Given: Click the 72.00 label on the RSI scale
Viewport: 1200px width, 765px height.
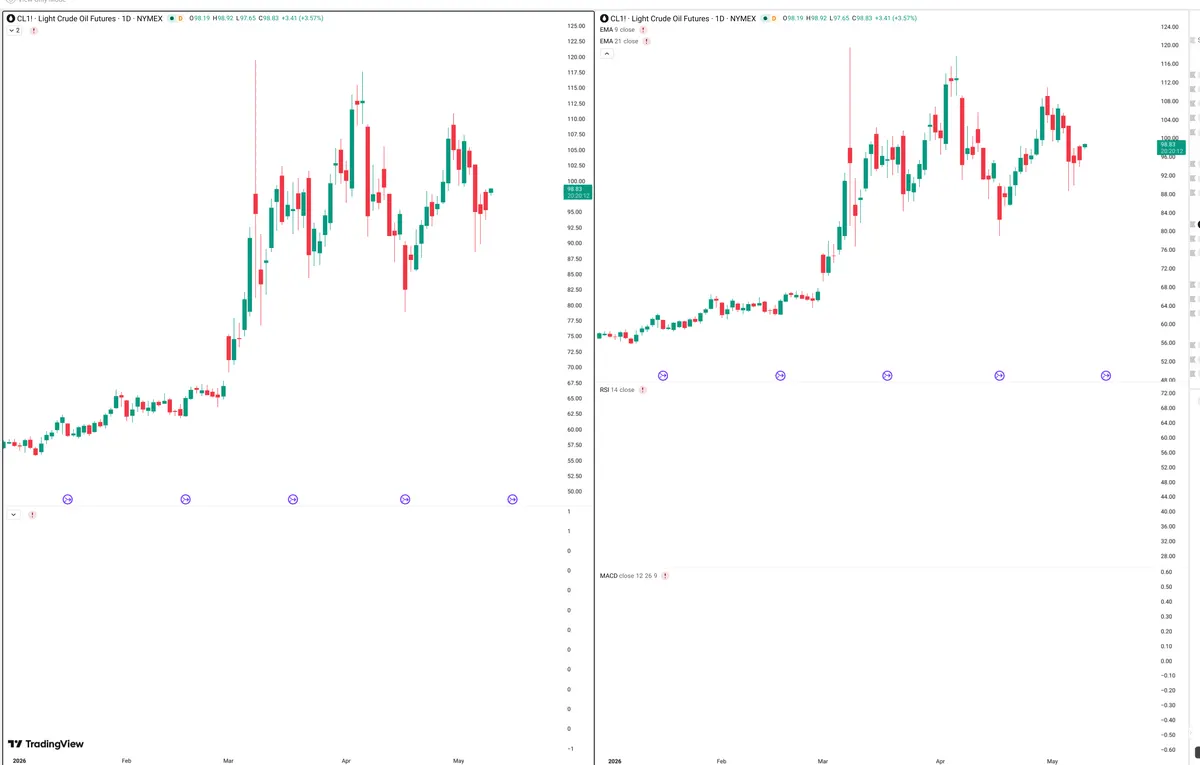Looking at the screenshot, I should pos(1168,394).
